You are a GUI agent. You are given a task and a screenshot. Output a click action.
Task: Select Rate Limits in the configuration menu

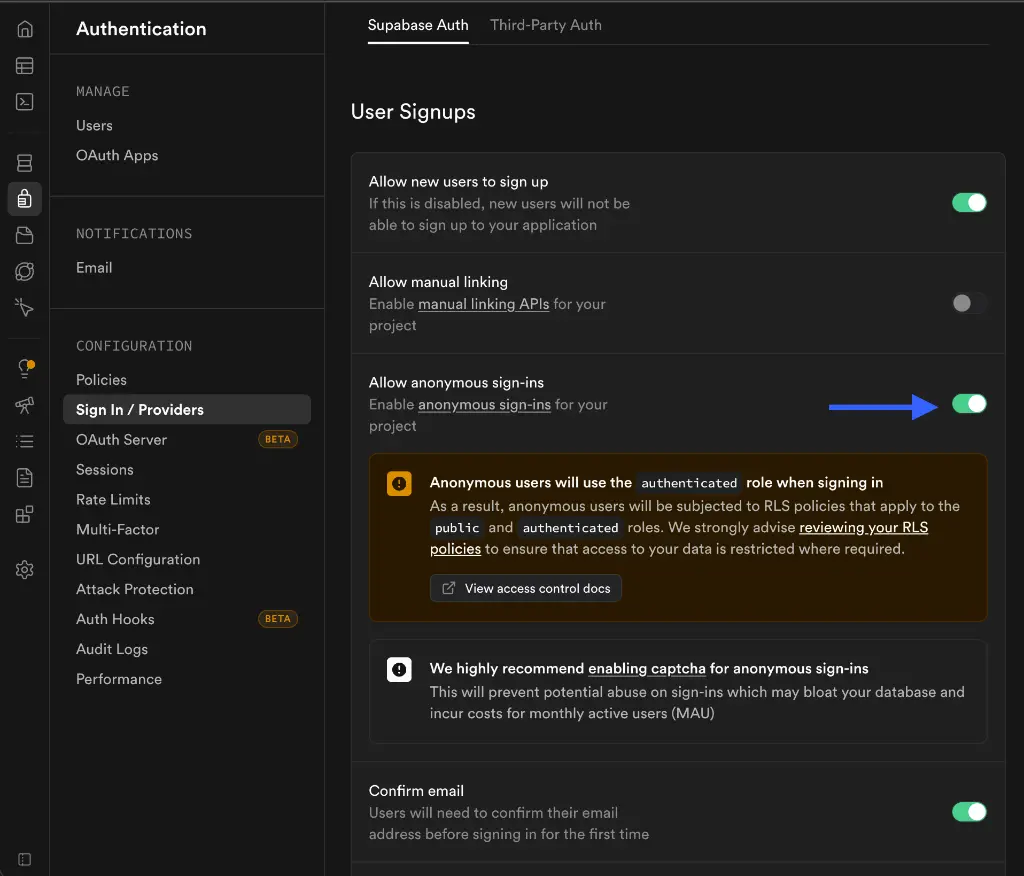point(113,499)
